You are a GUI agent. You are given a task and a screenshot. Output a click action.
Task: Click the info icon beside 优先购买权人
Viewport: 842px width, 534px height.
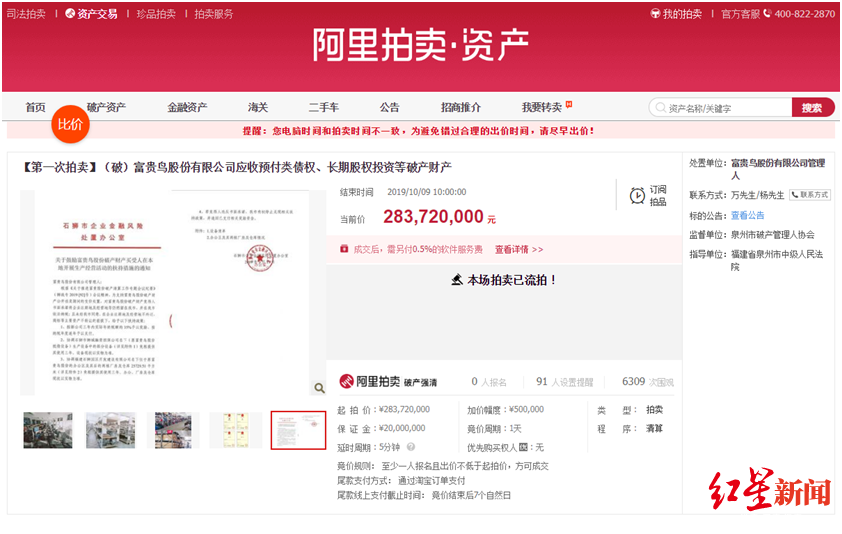(x=523, y=447)
